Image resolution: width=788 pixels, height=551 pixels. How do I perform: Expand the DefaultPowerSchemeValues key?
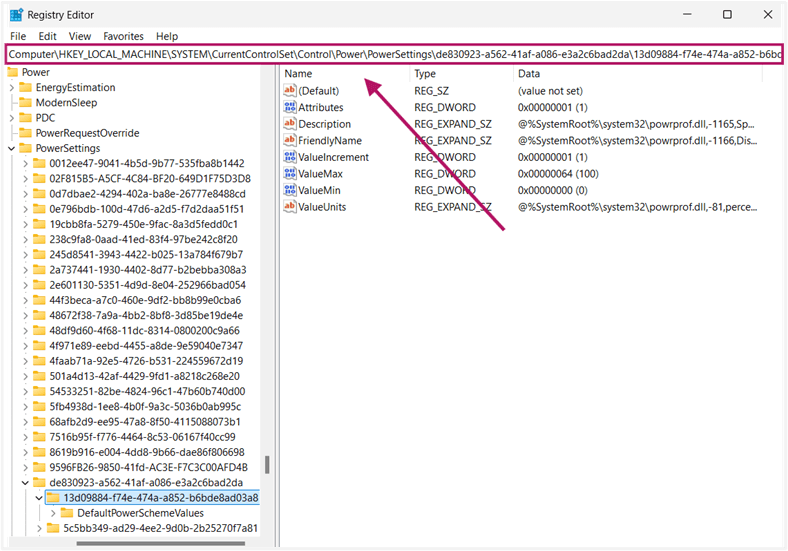tap(53, 513)
